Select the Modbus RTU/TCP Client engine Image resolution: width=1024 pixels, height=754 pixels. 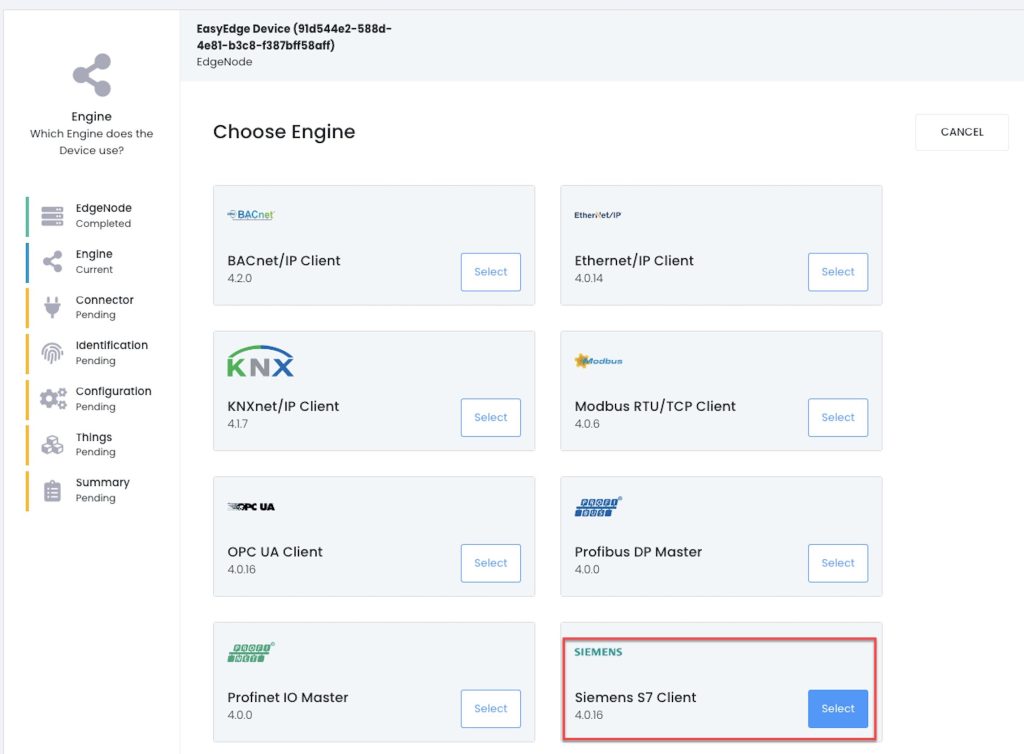click(838, 417)
